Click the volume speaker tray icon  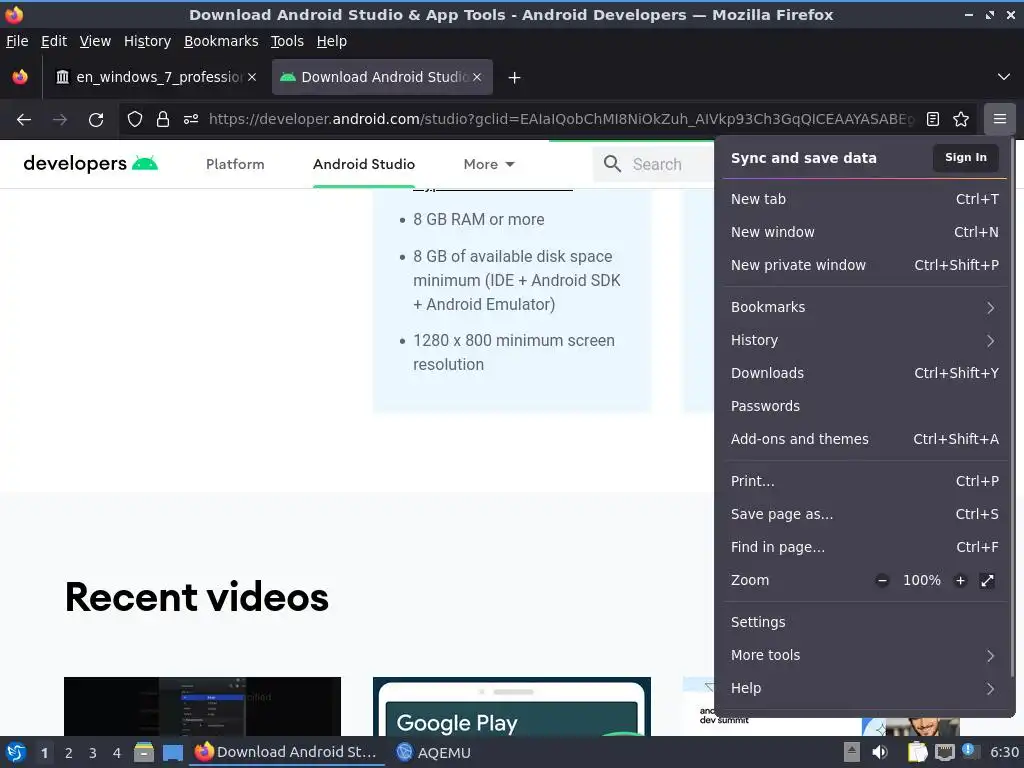[x=880, y=752]
